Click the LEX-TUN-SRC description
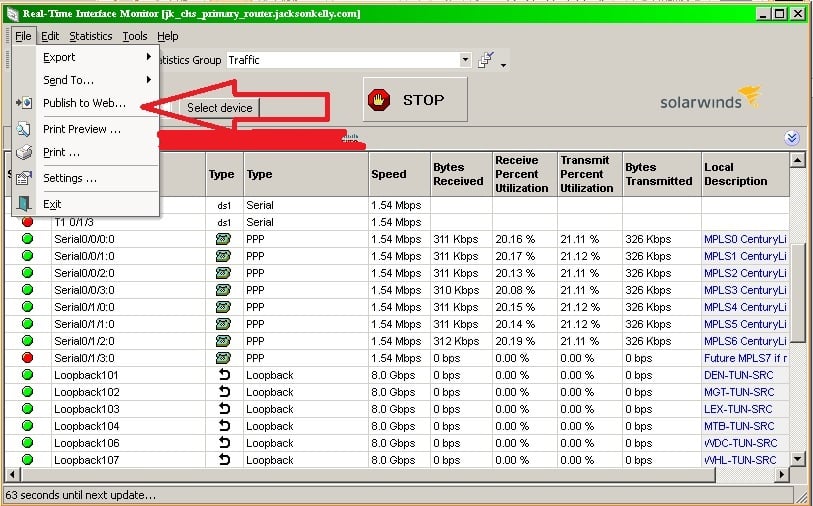The width and height of the screenshot is (813, 506). click(x=738, y=409)
